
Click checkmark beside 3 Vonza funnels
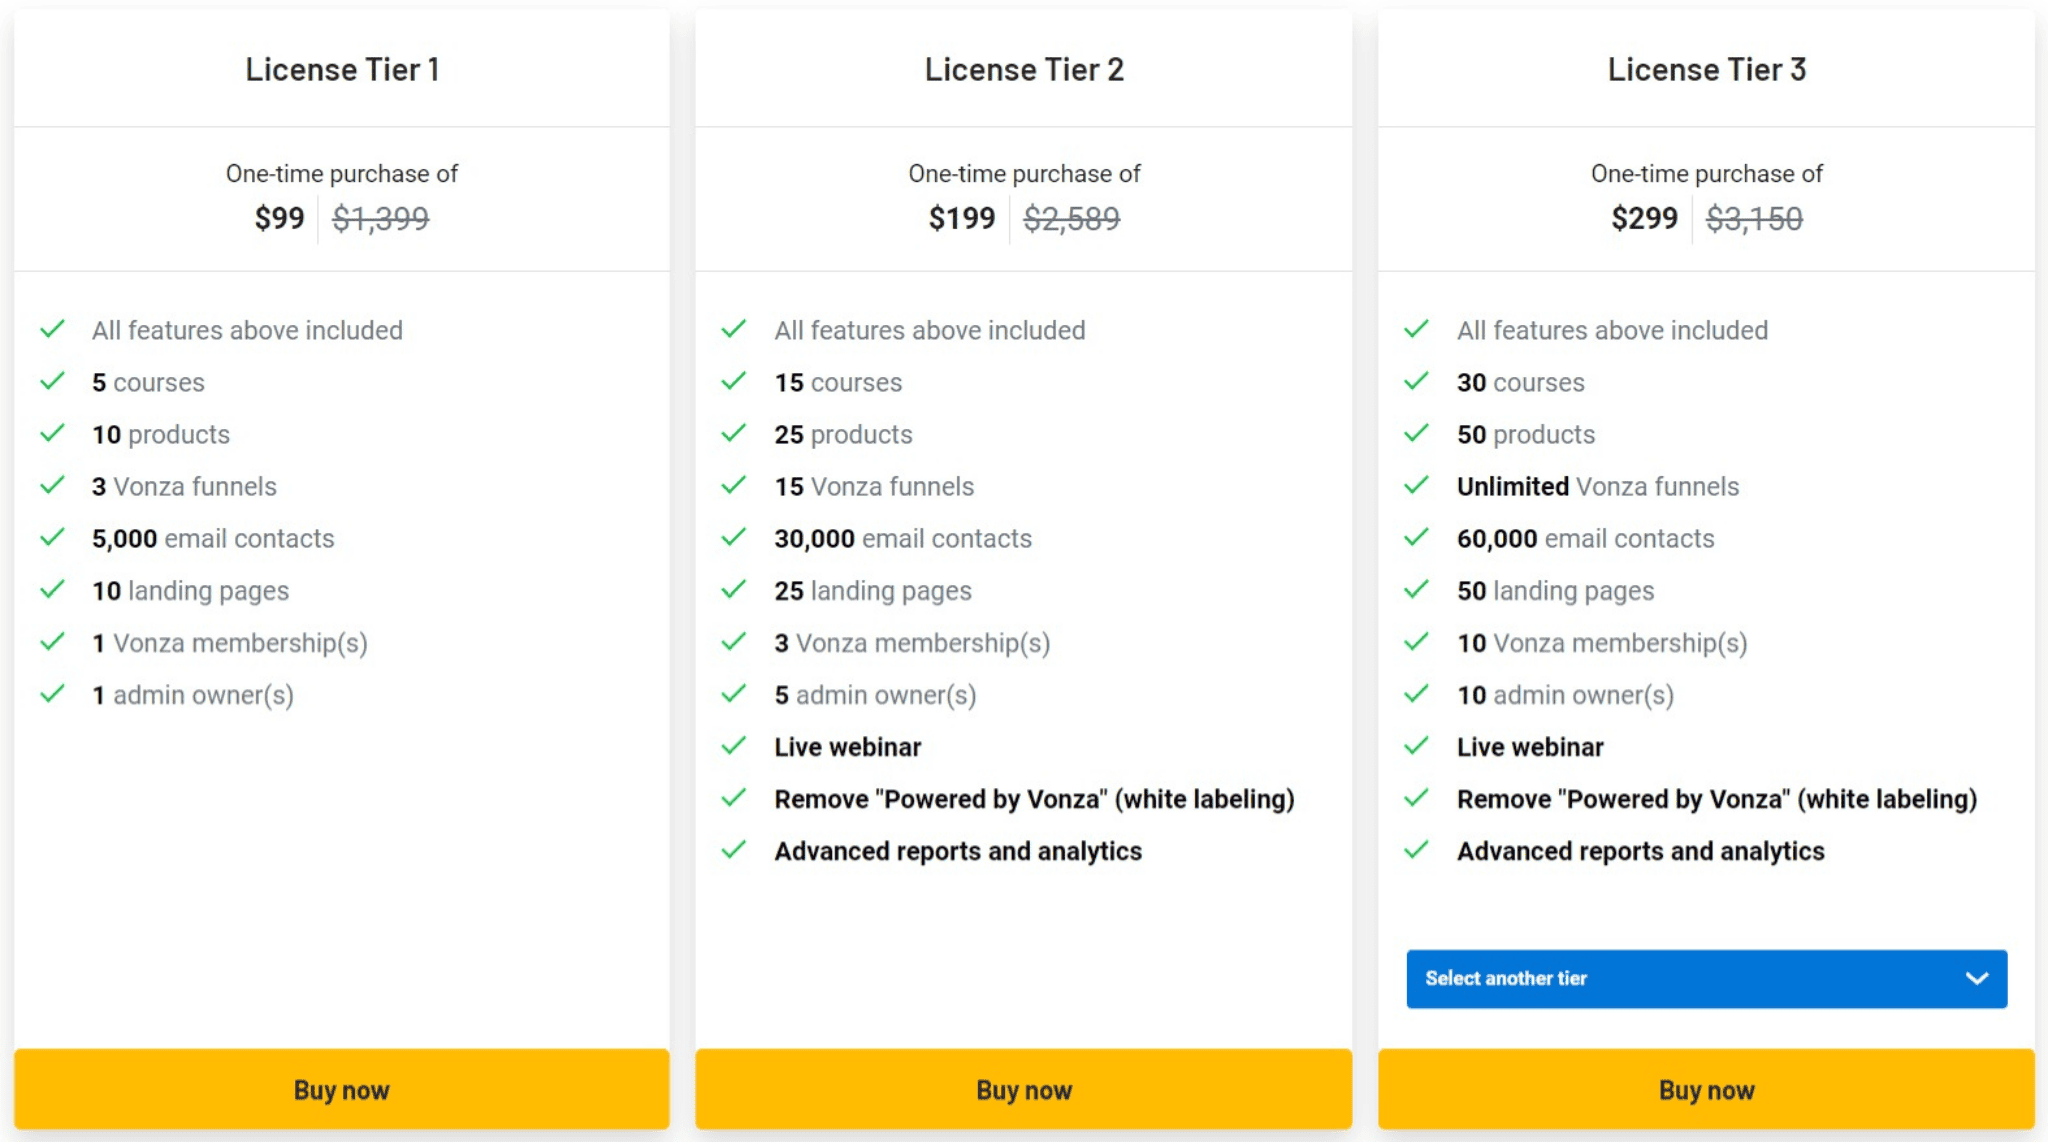[x=52, y=485]
